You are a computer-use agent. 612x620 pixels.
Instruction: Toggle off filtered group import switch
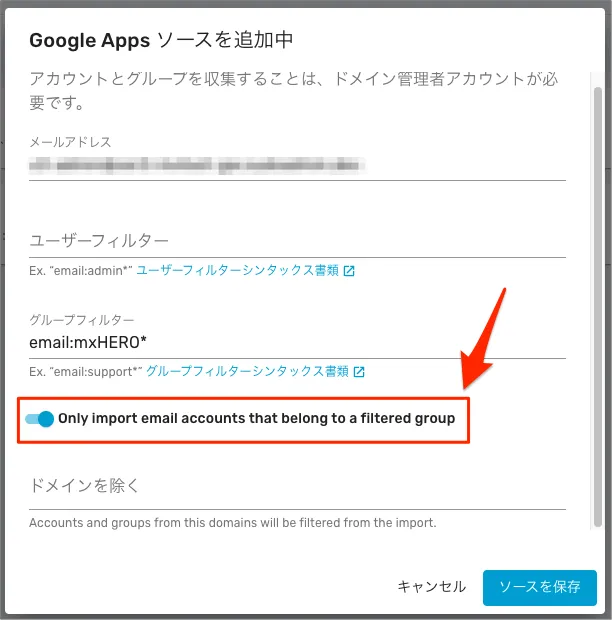pyautogui.click(x=40, y=419)
